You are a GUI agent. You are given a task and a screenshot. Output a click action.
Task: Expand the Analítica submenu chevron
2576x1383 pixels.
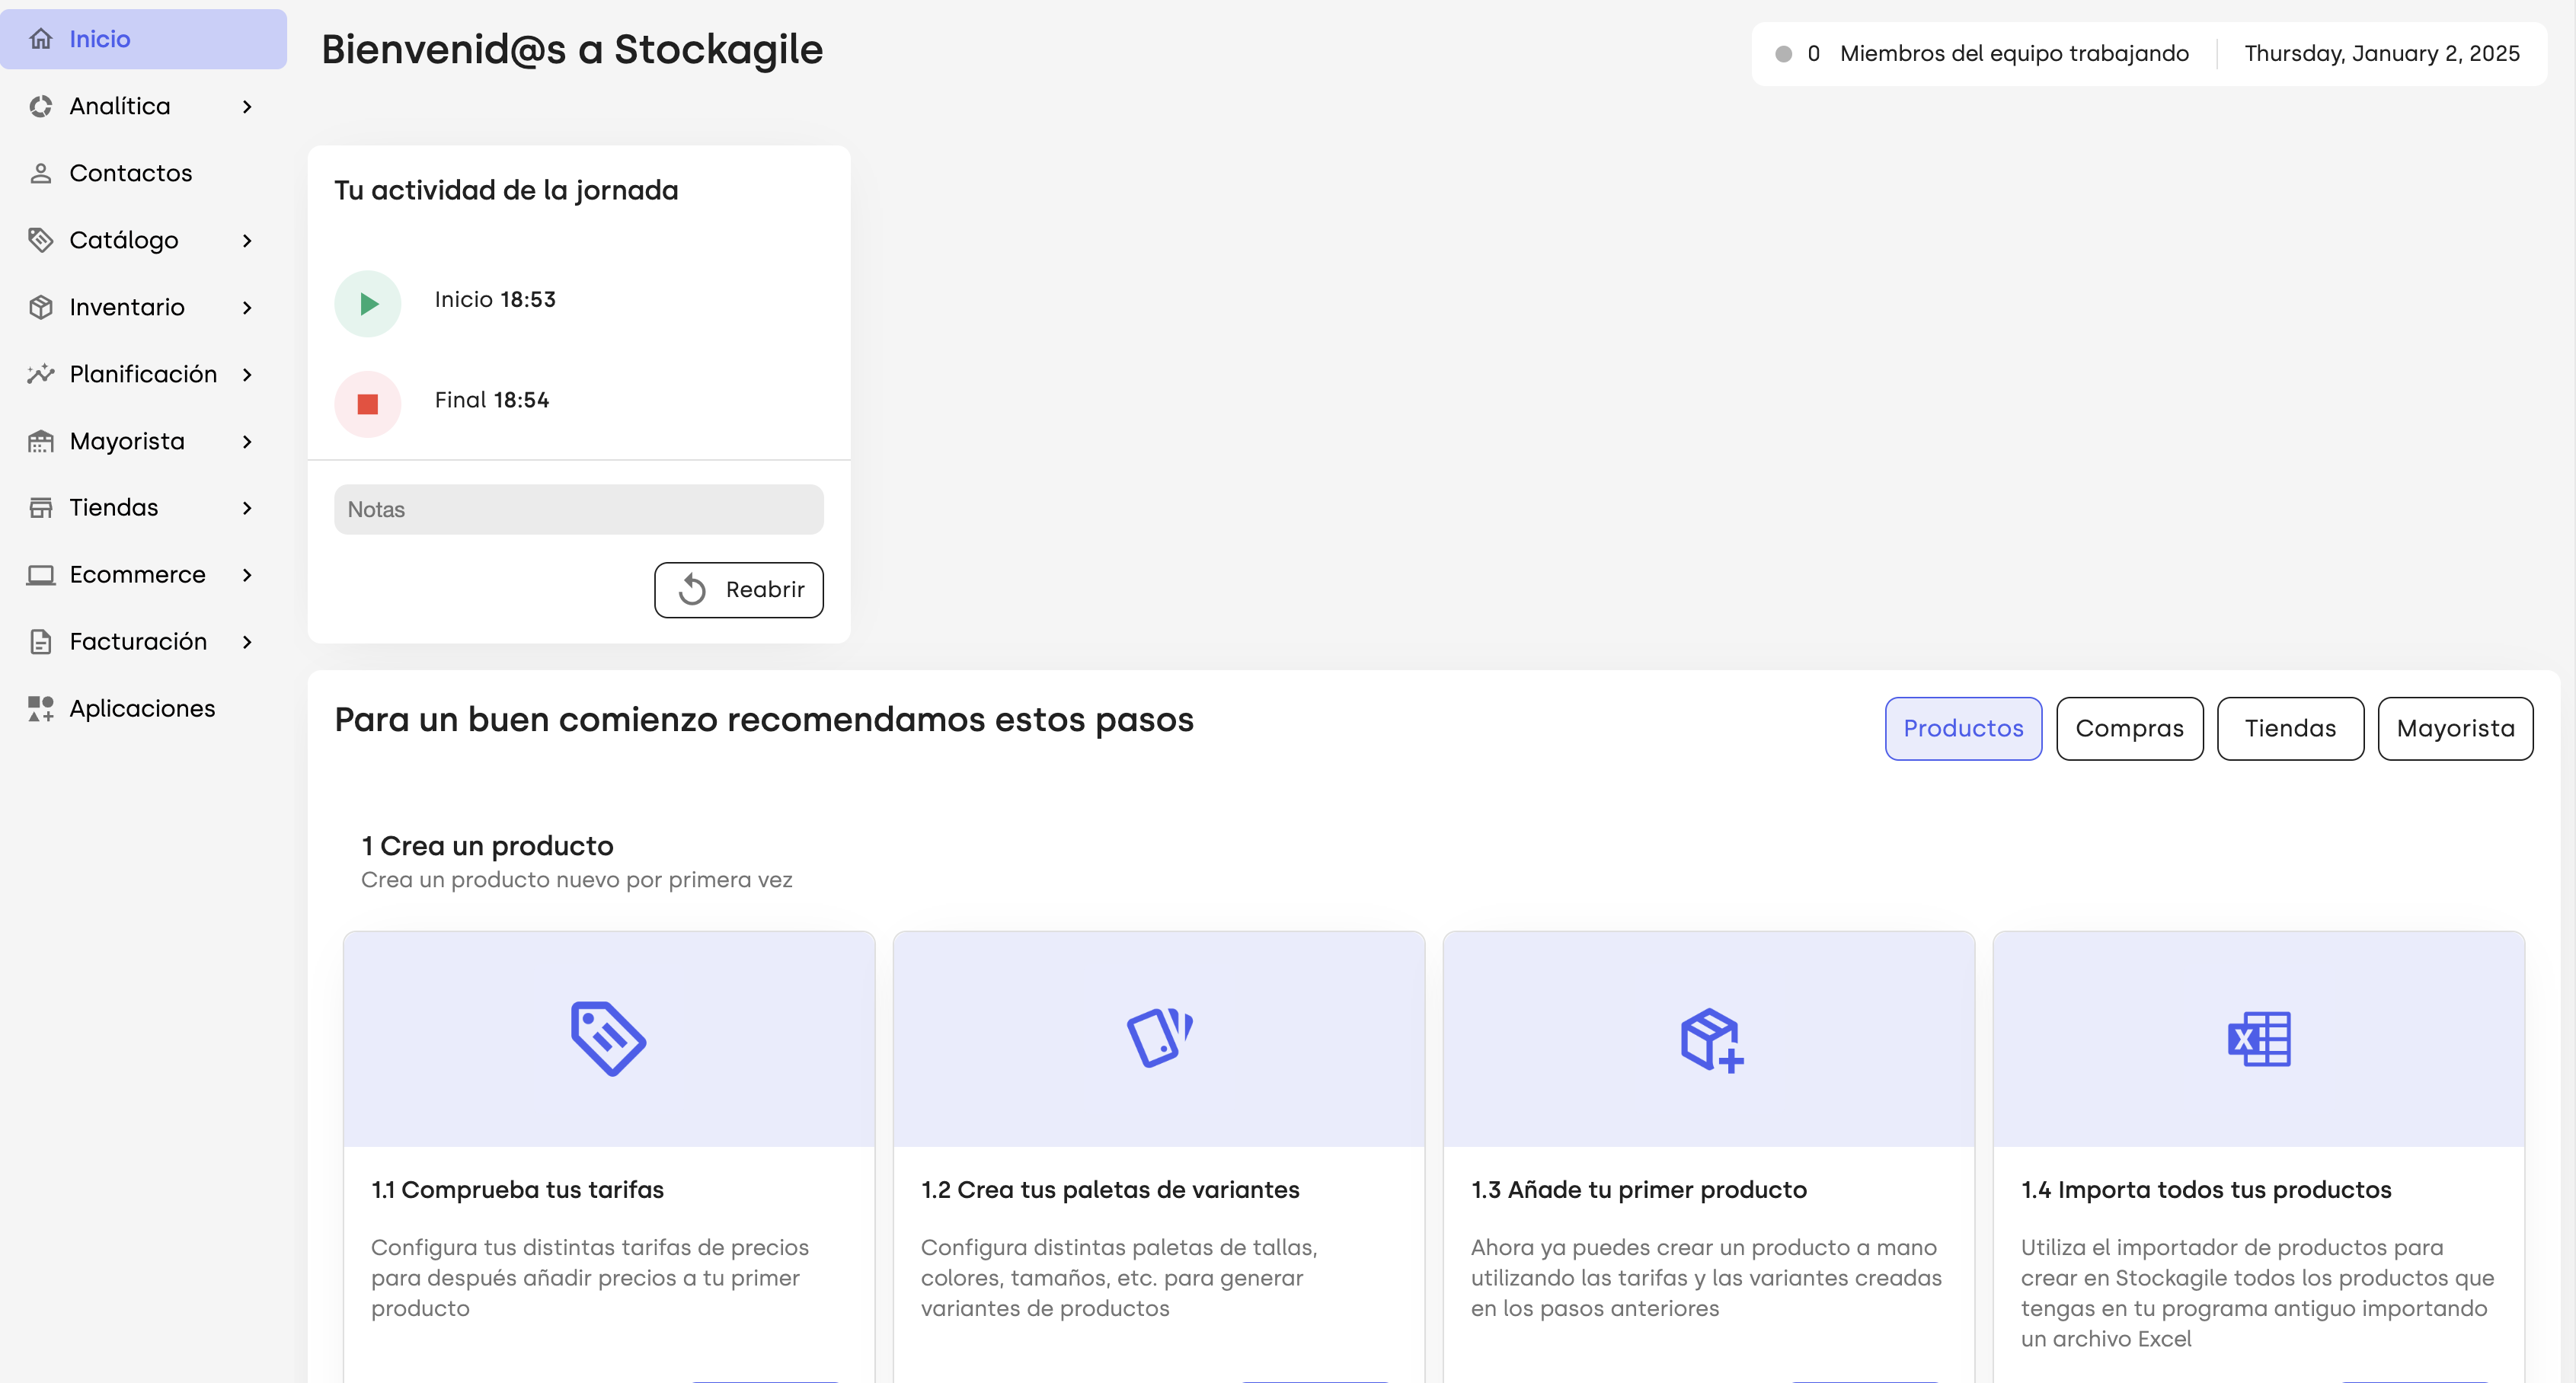(x=247, y=106)
